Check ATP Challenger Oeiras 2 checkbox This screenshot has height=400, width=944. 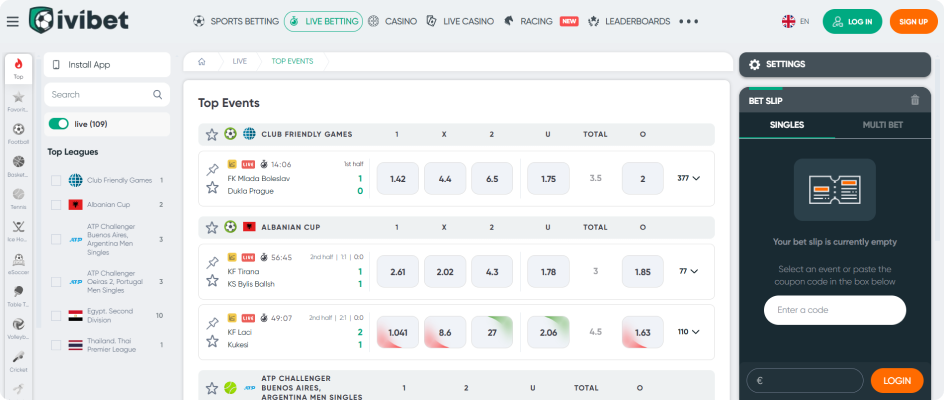56,282
